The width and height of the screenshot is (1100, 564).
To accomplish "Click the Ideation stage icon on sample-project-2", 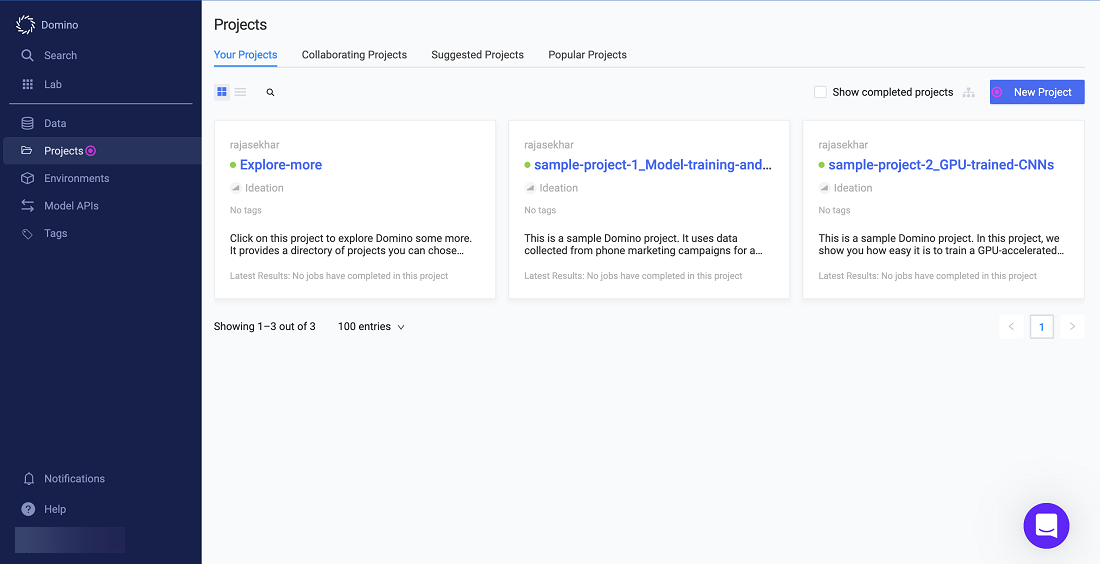I will pos(824,188).
